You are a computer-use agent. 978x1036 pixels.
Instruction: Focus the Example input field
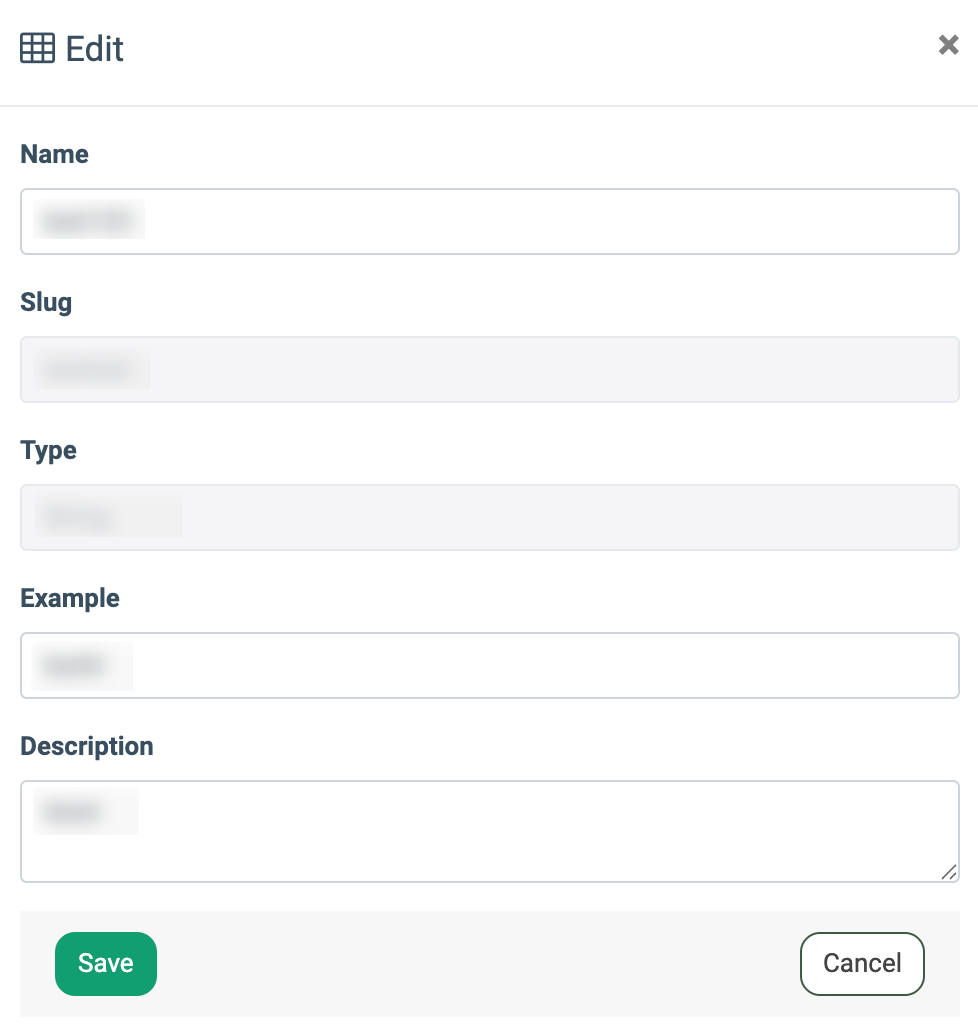click(490, 665)
